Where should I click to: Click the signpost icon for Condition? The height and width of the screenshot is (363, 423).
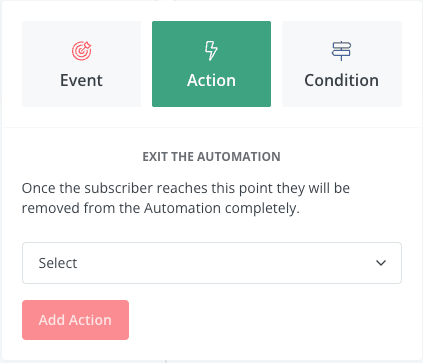(x=341, y=51)
